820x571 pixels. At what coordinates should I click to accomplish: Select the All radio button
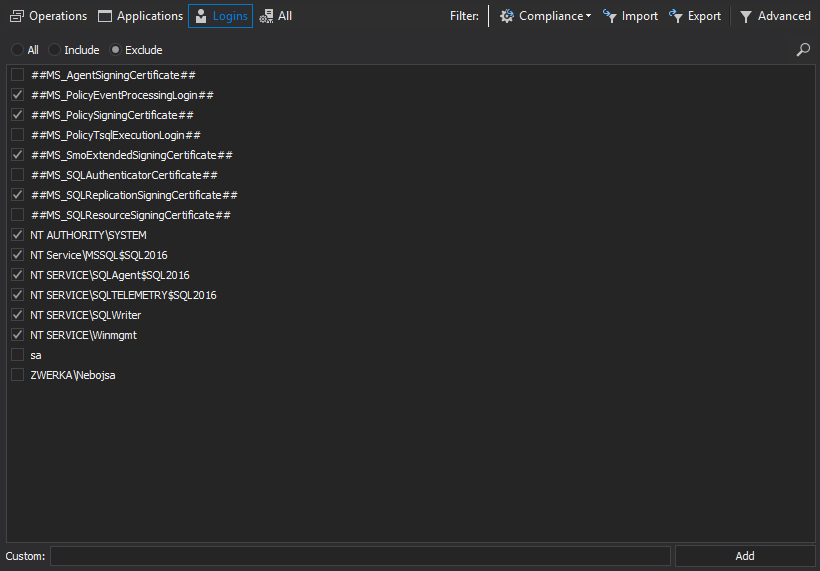17,50
